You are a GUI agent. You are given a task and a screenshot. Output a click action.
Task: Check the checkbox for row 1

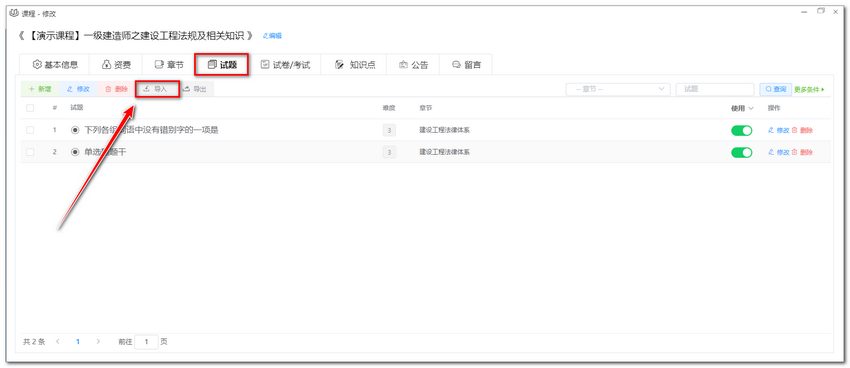click(x=30, y=130)
